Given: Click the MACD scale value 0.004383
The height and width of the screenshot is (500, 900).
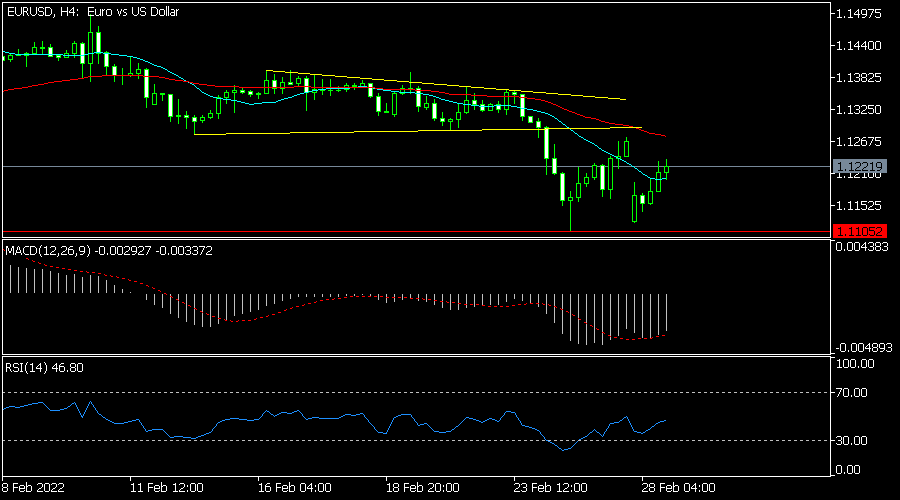Looking at the screenshot, I should (862, 247).
